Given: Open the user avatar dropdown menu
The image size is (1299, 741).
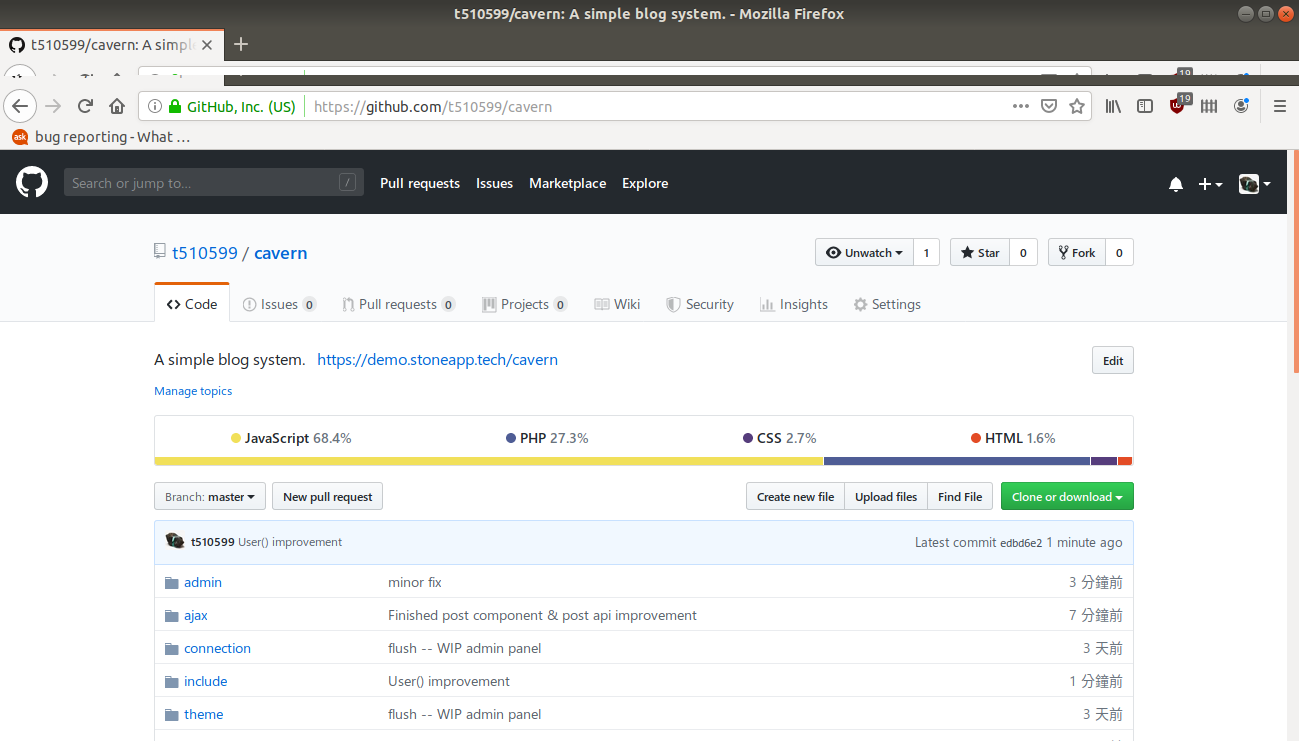Looking at the screenshot, I should pos(1254,184).
